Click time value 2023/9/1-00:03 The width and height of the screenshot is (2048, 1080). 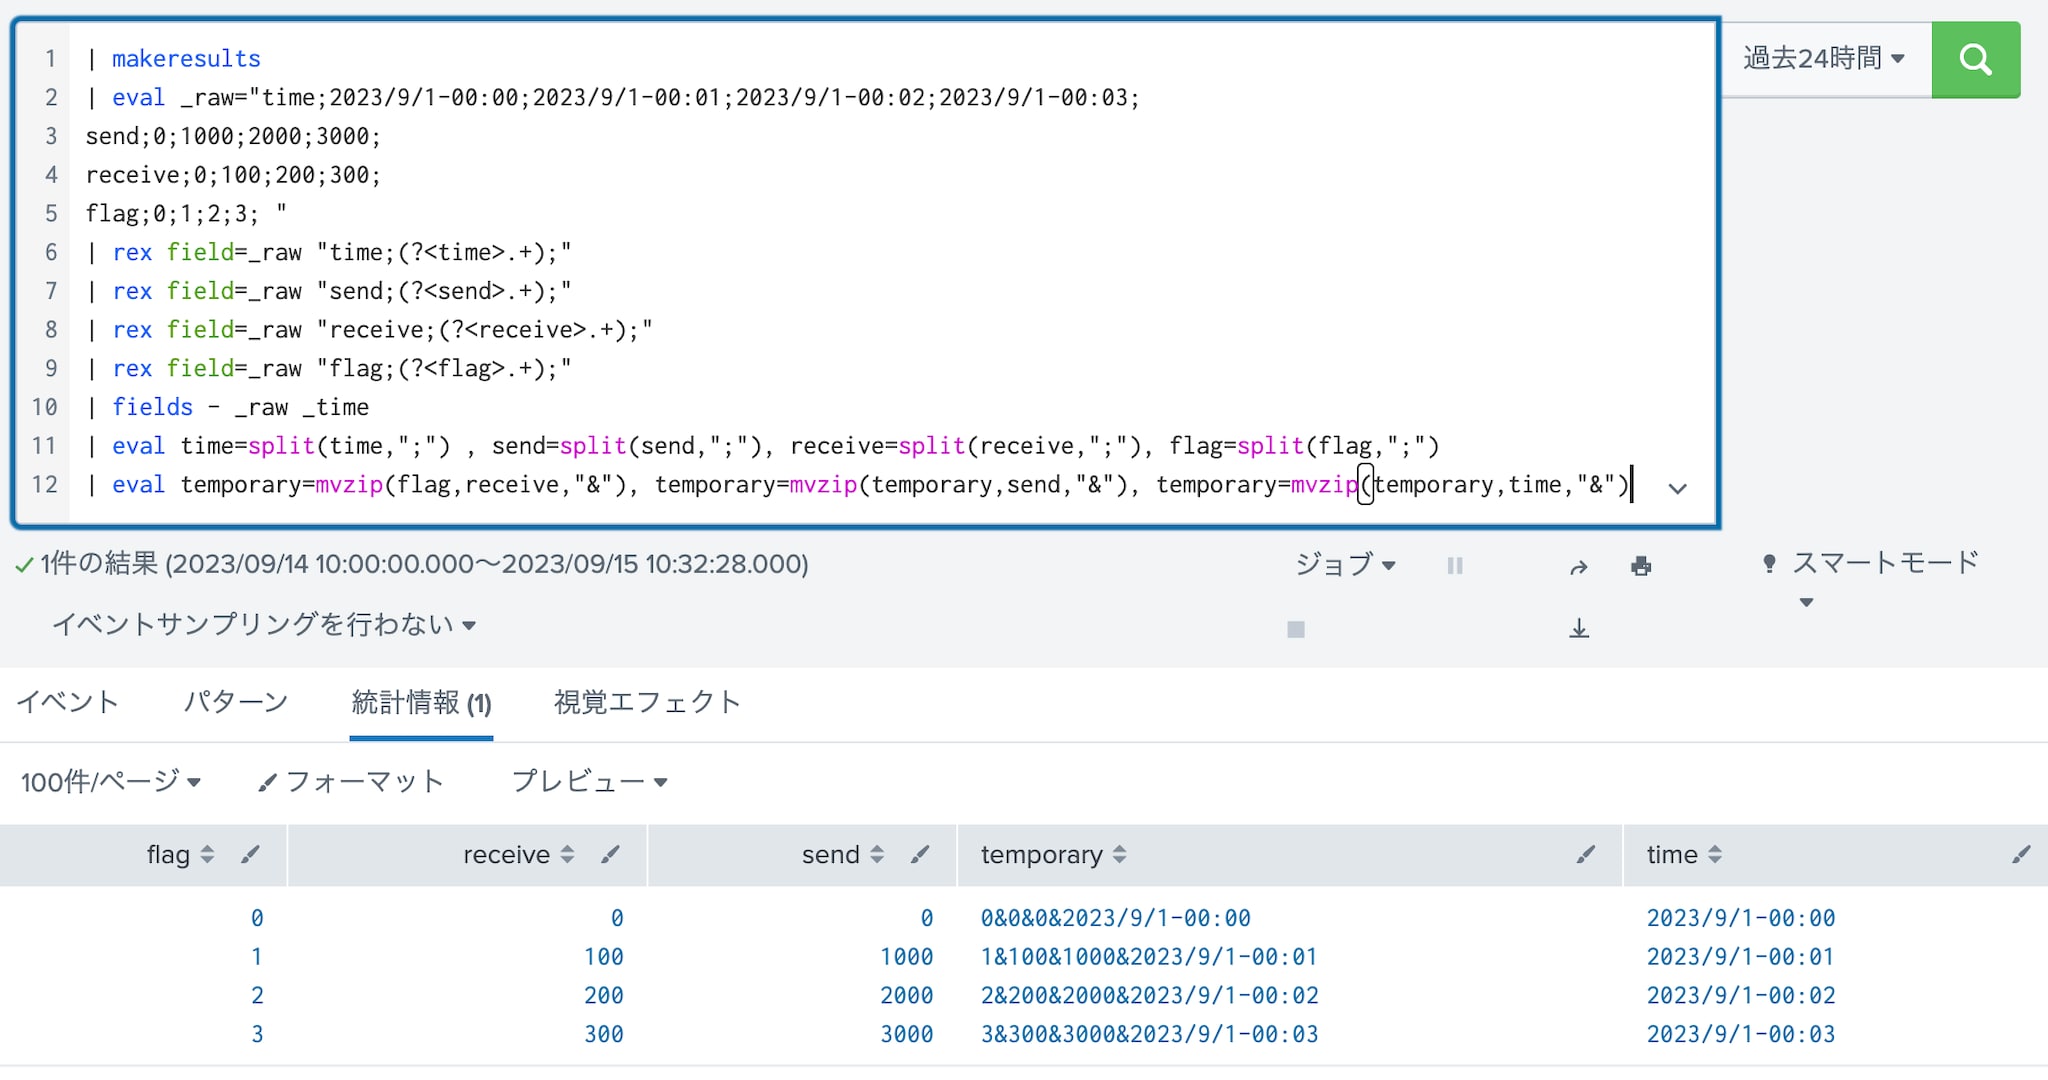click(1741, 1035)
